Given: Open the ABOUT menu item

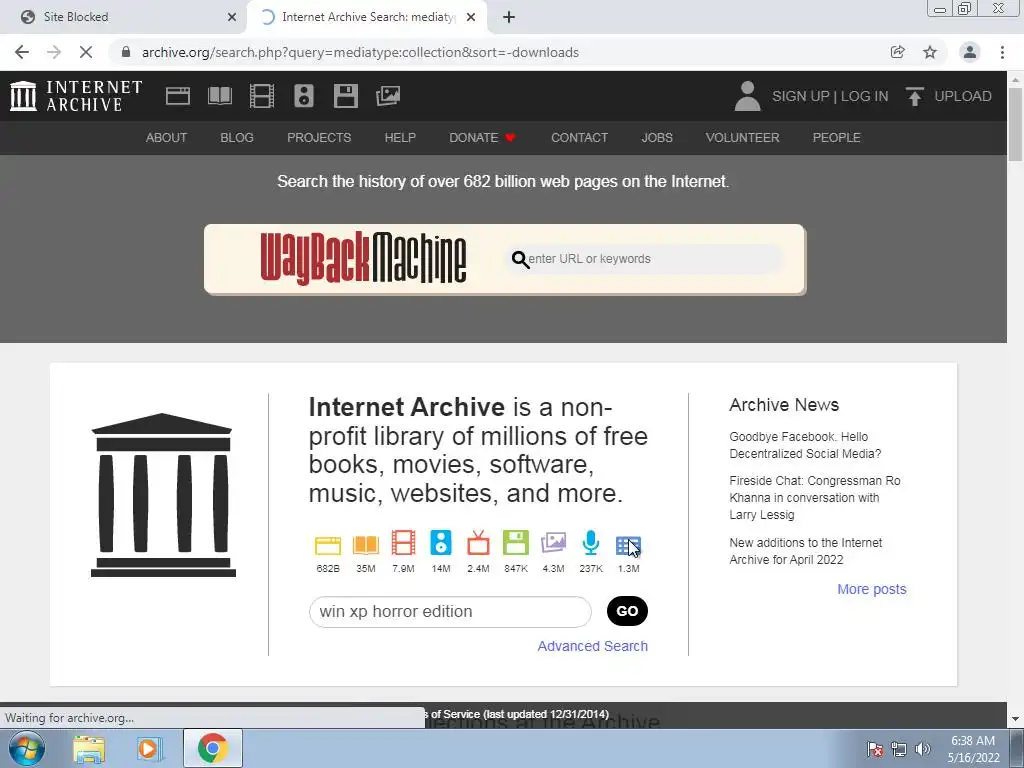Looking at the screenshot, I should click(167, 138).
